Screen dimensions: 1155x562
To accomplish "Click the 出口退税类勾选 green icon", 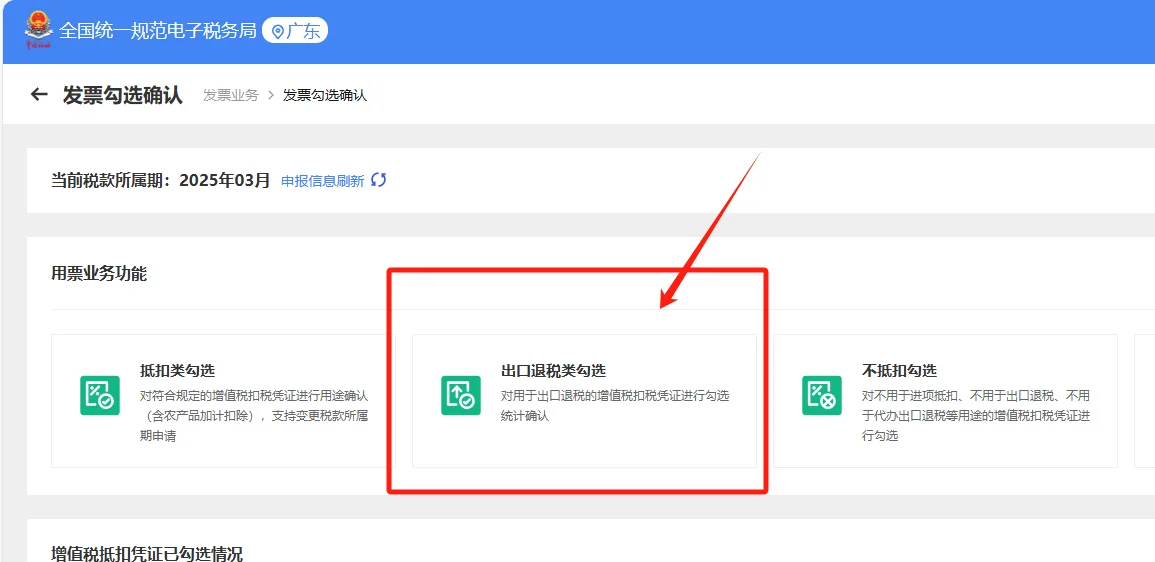I will click(x=460, y=396).
